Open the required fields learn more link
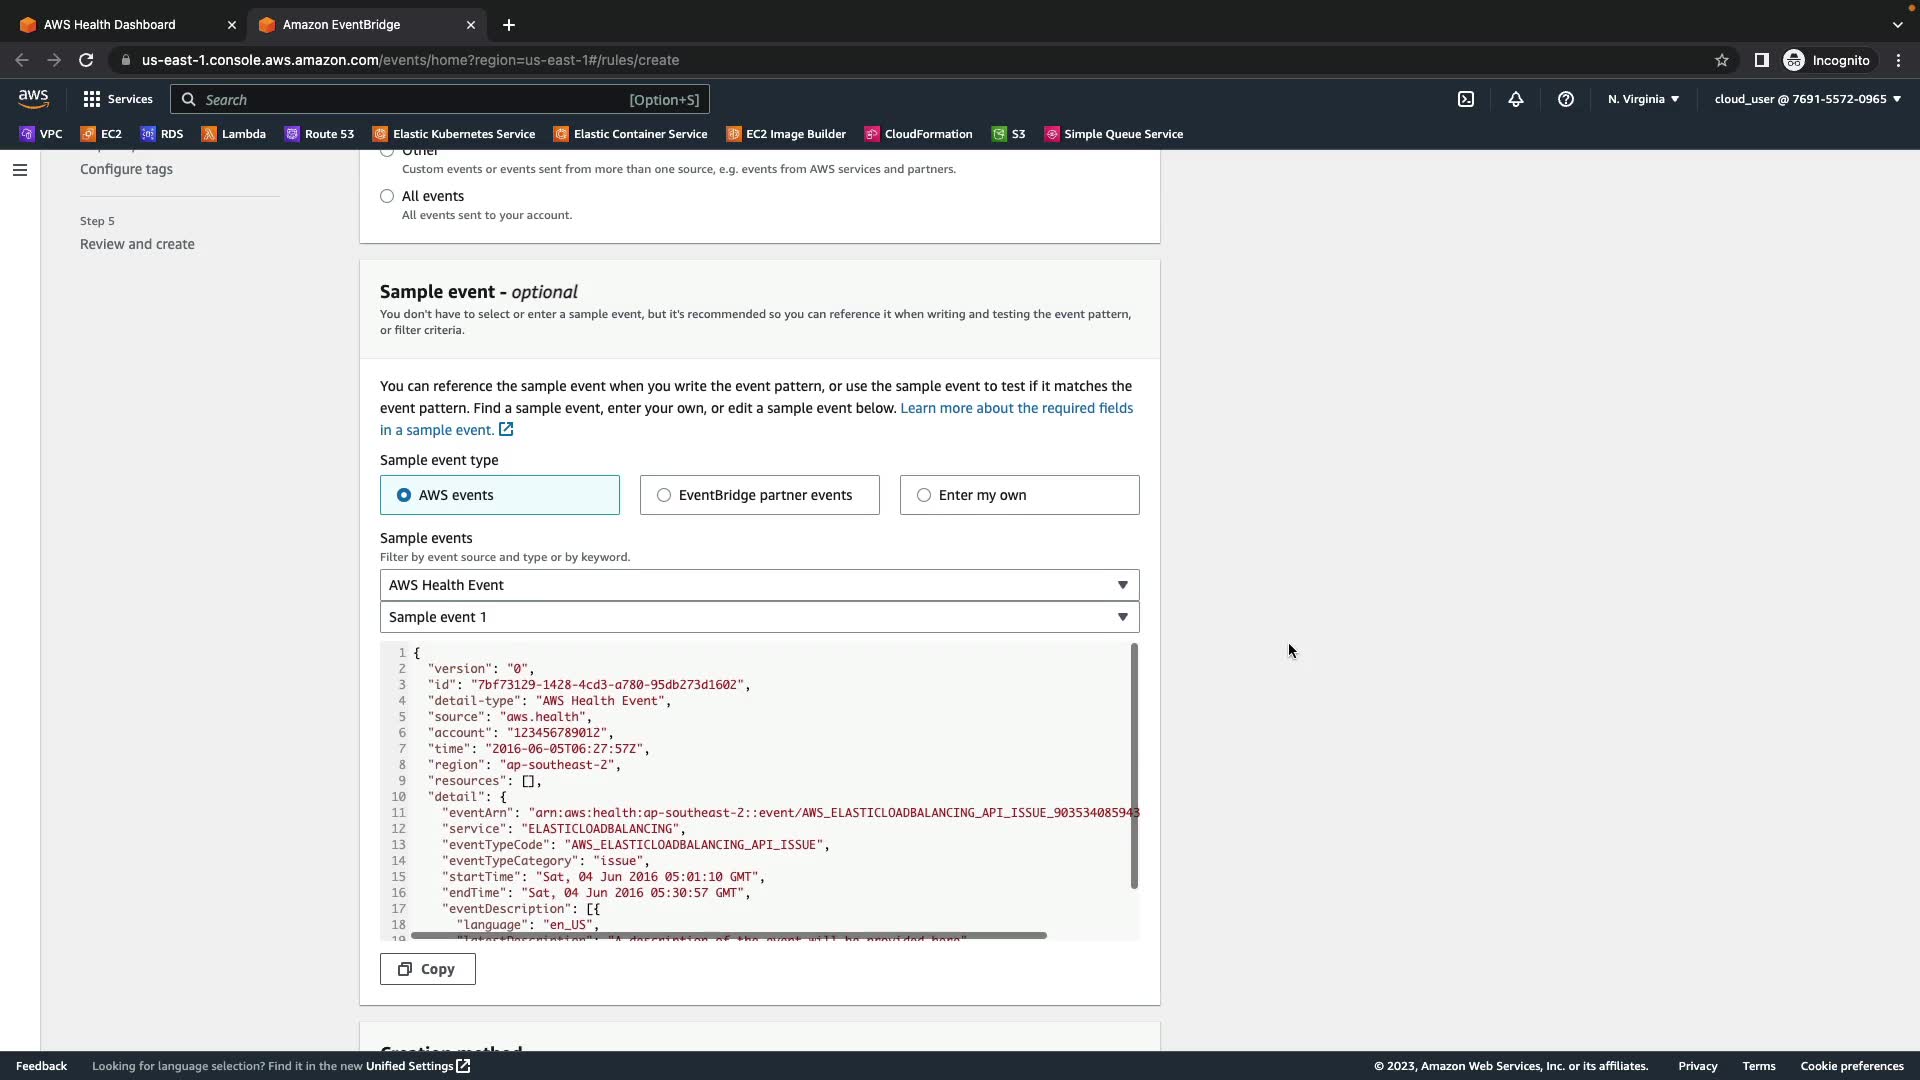 coord(1016,408)
